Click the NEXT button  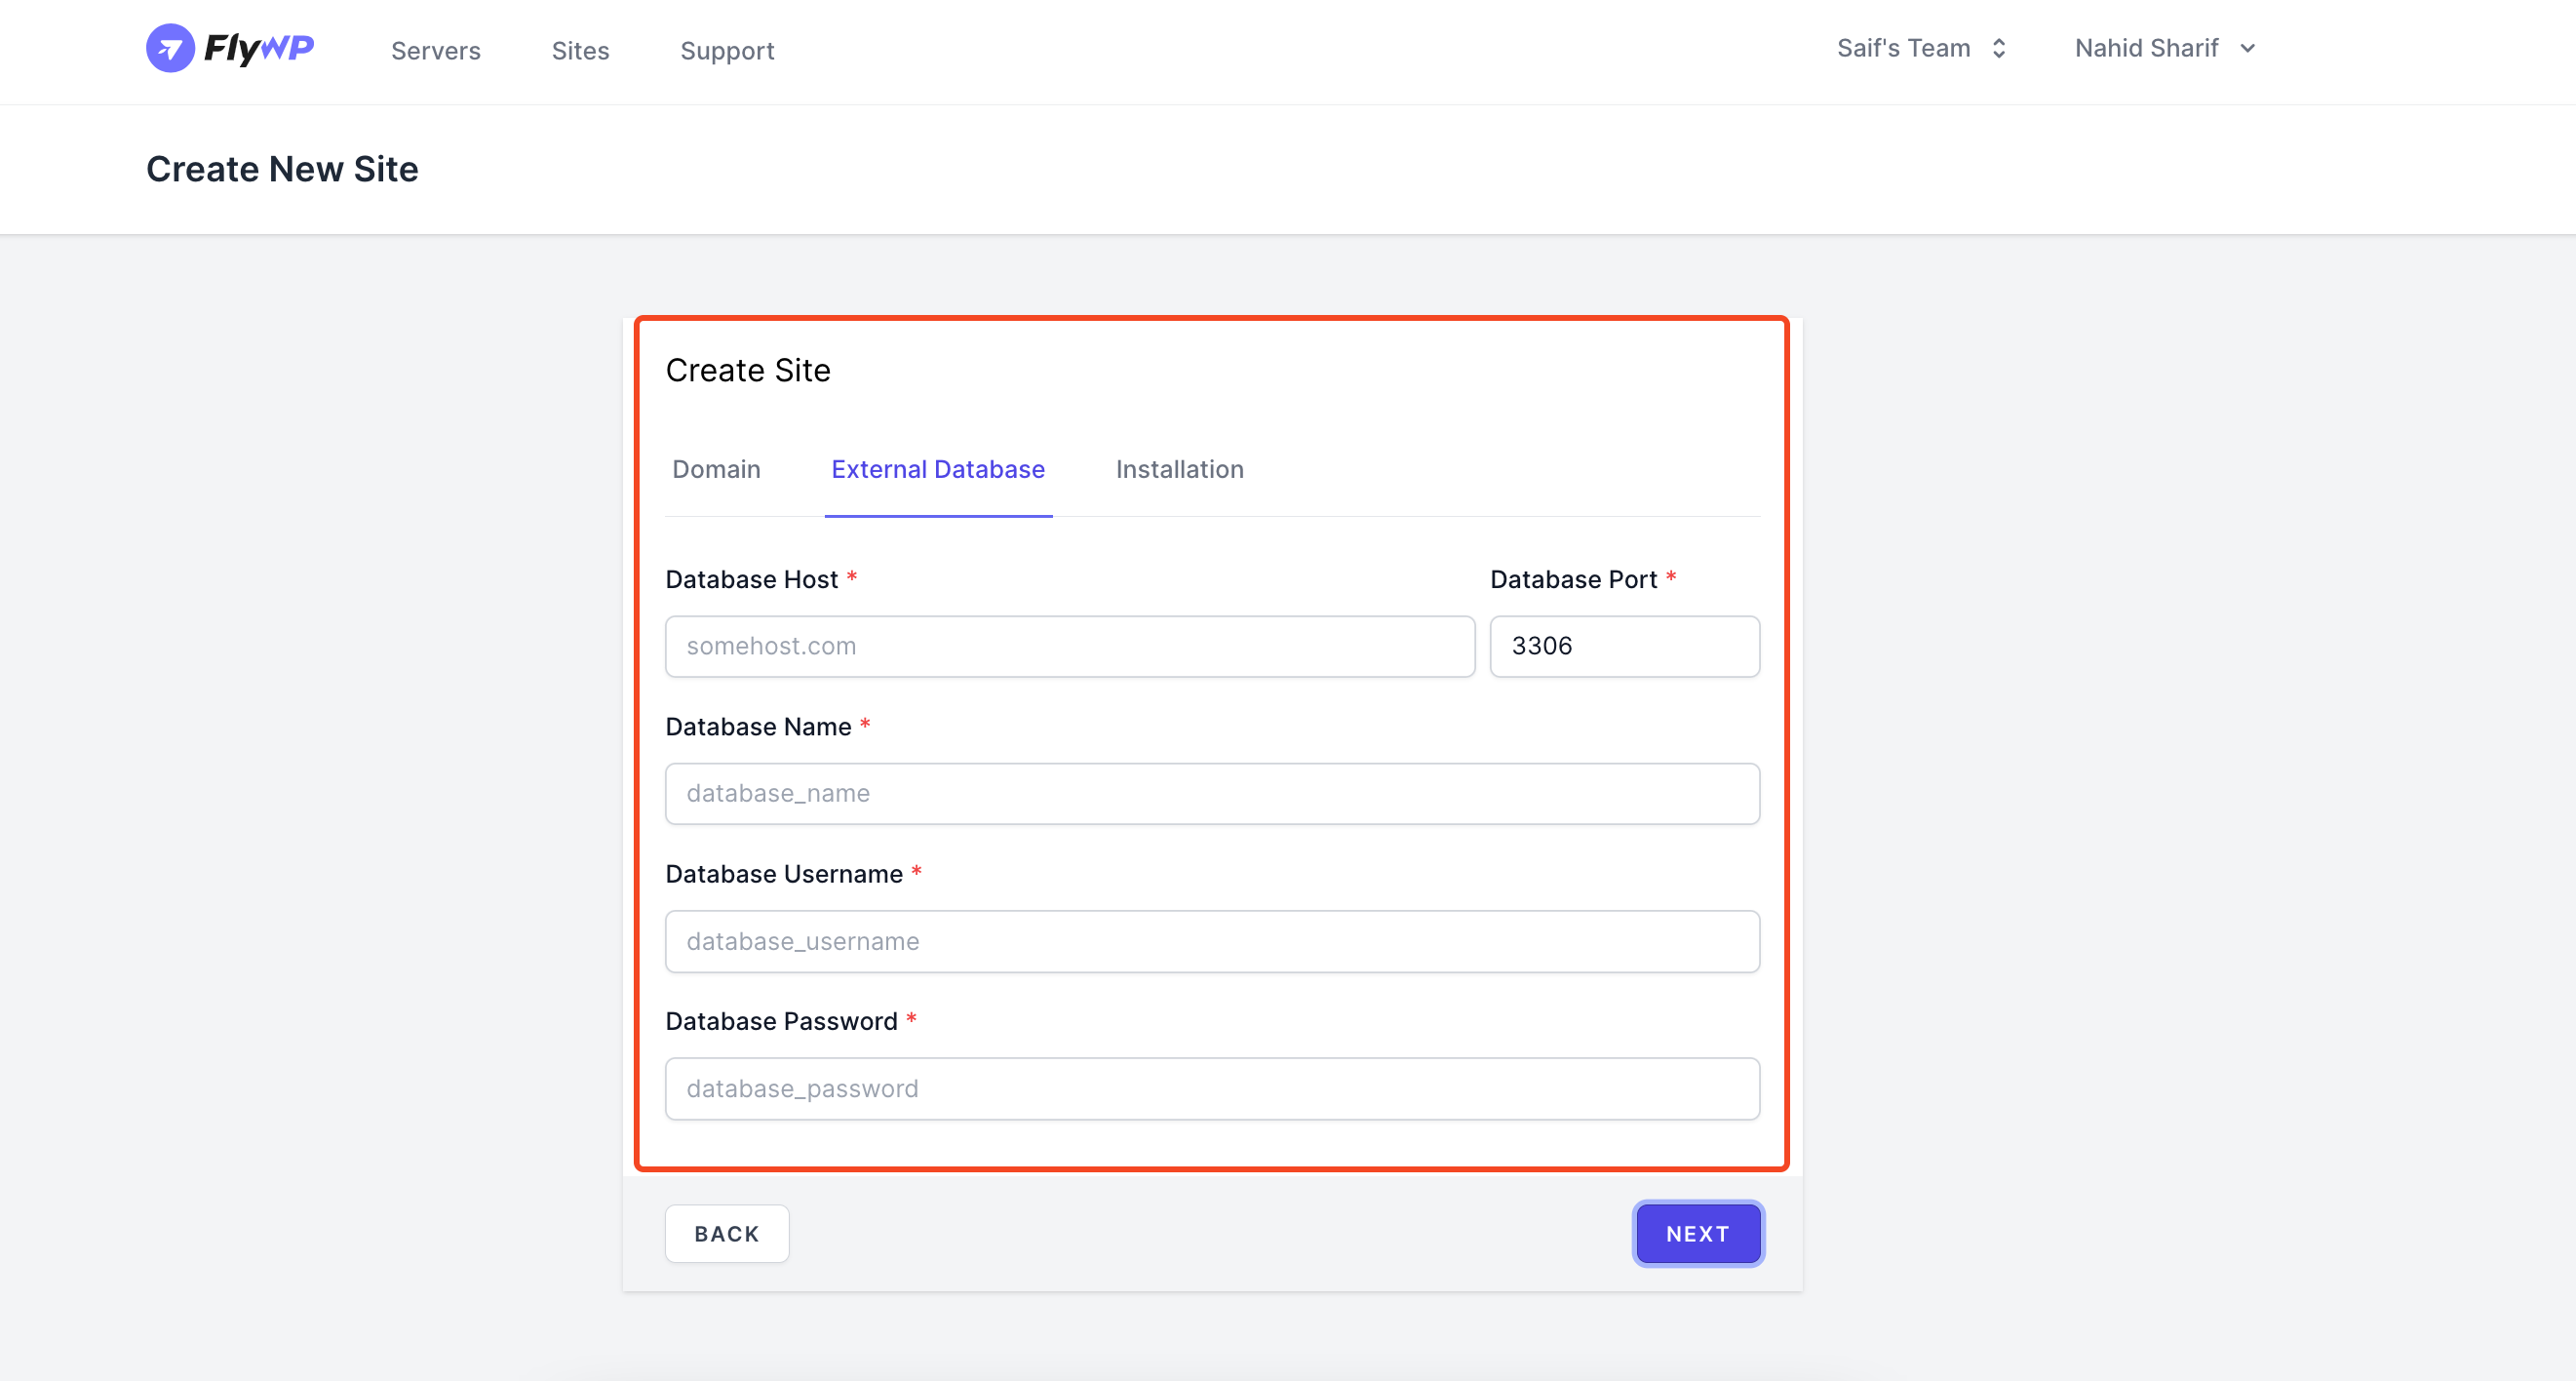click(x=1697, y=1235)
